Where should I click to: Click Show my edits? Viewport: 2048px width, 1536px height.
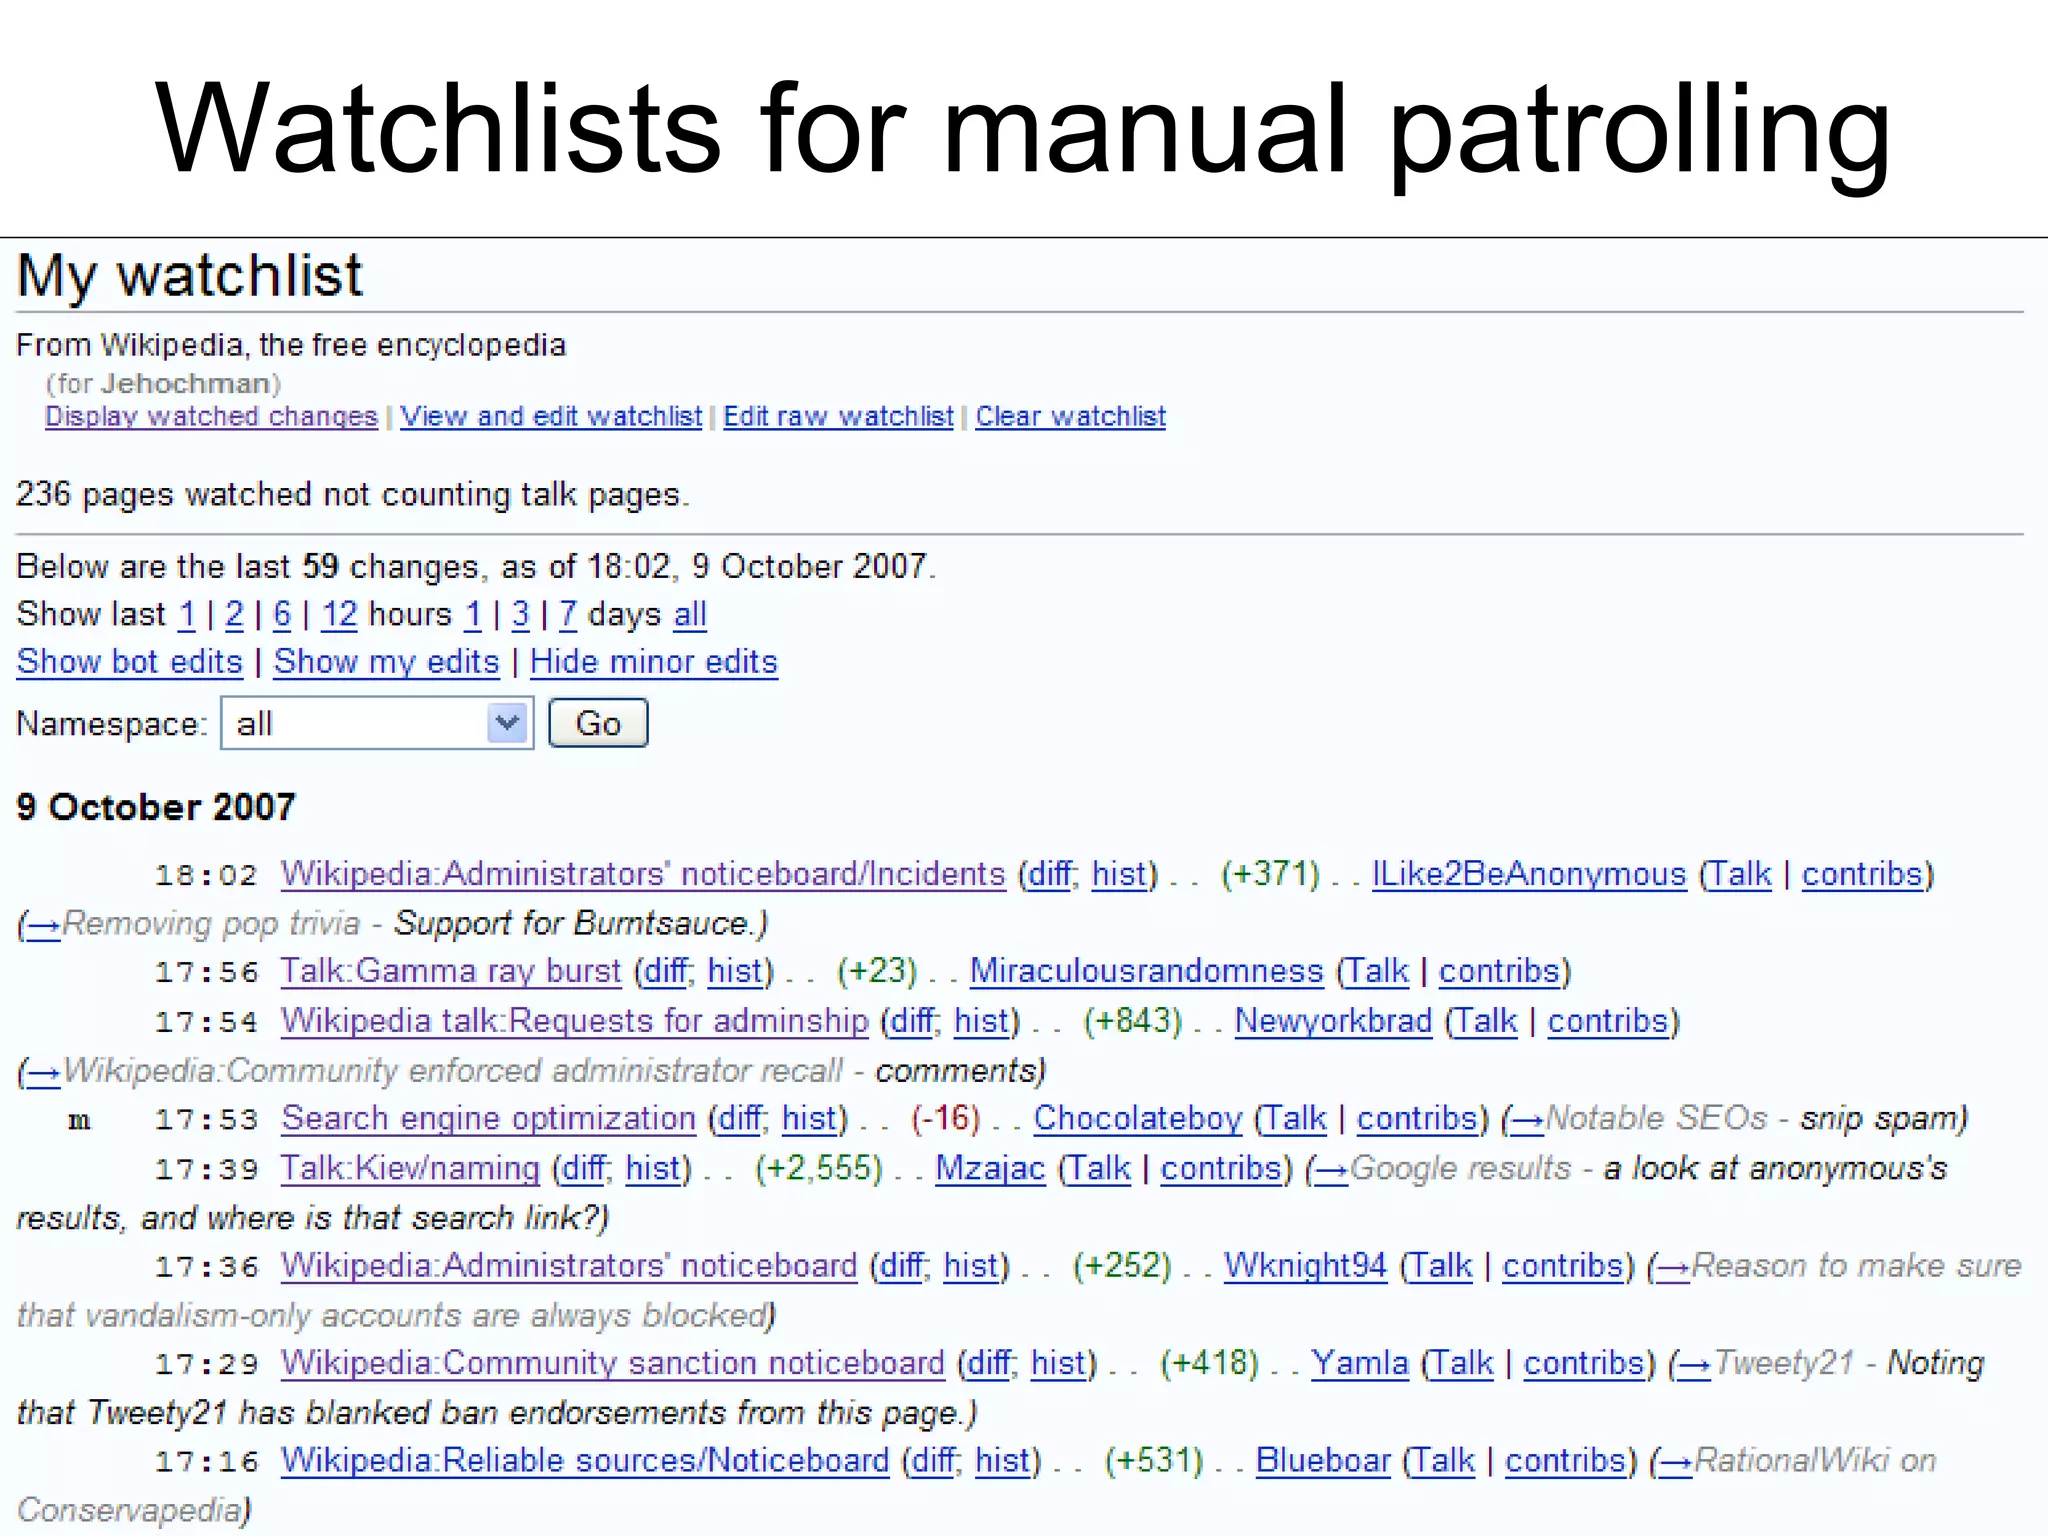[387, 662]
